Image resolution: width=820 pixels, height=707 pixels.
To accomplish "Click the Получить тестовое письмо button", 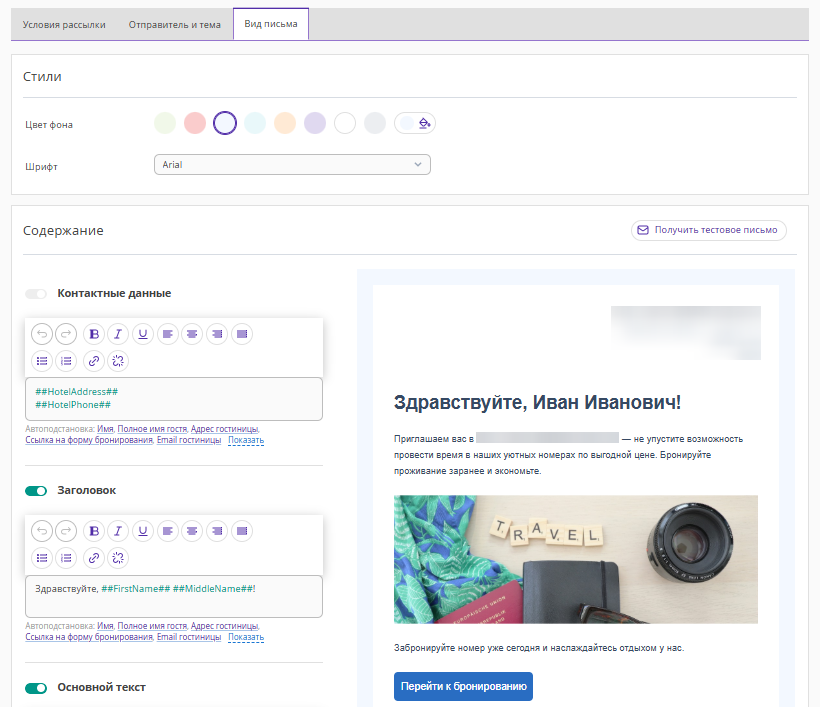I will 708,230.
